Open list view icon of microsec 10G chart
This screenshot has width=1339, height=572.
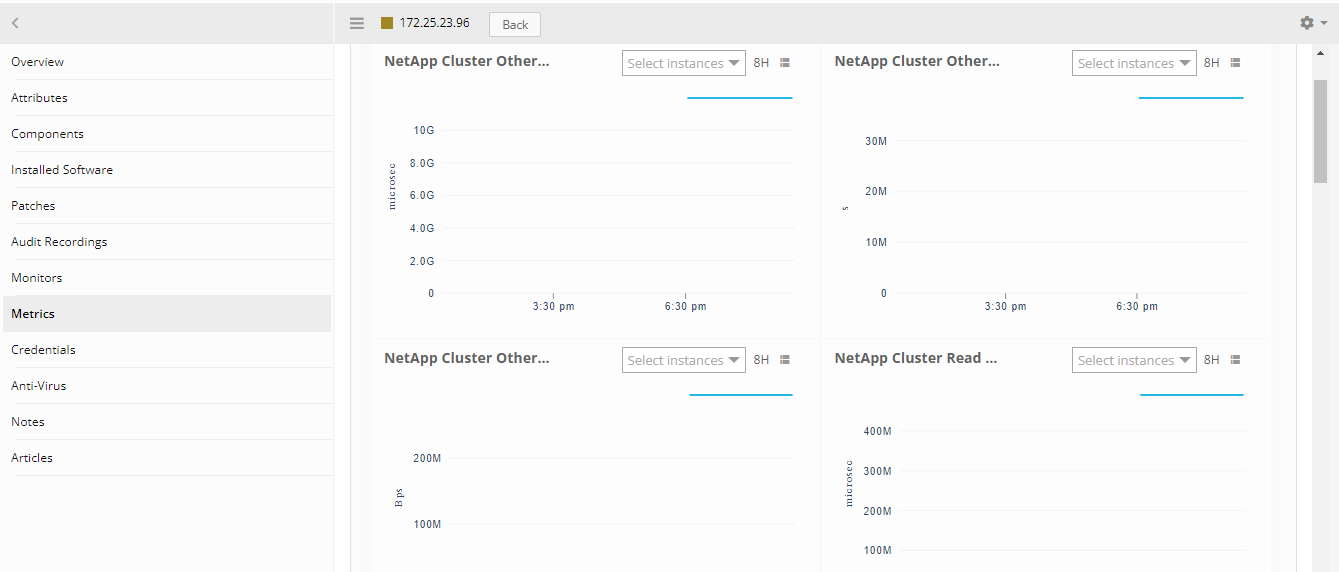[785, 63]
